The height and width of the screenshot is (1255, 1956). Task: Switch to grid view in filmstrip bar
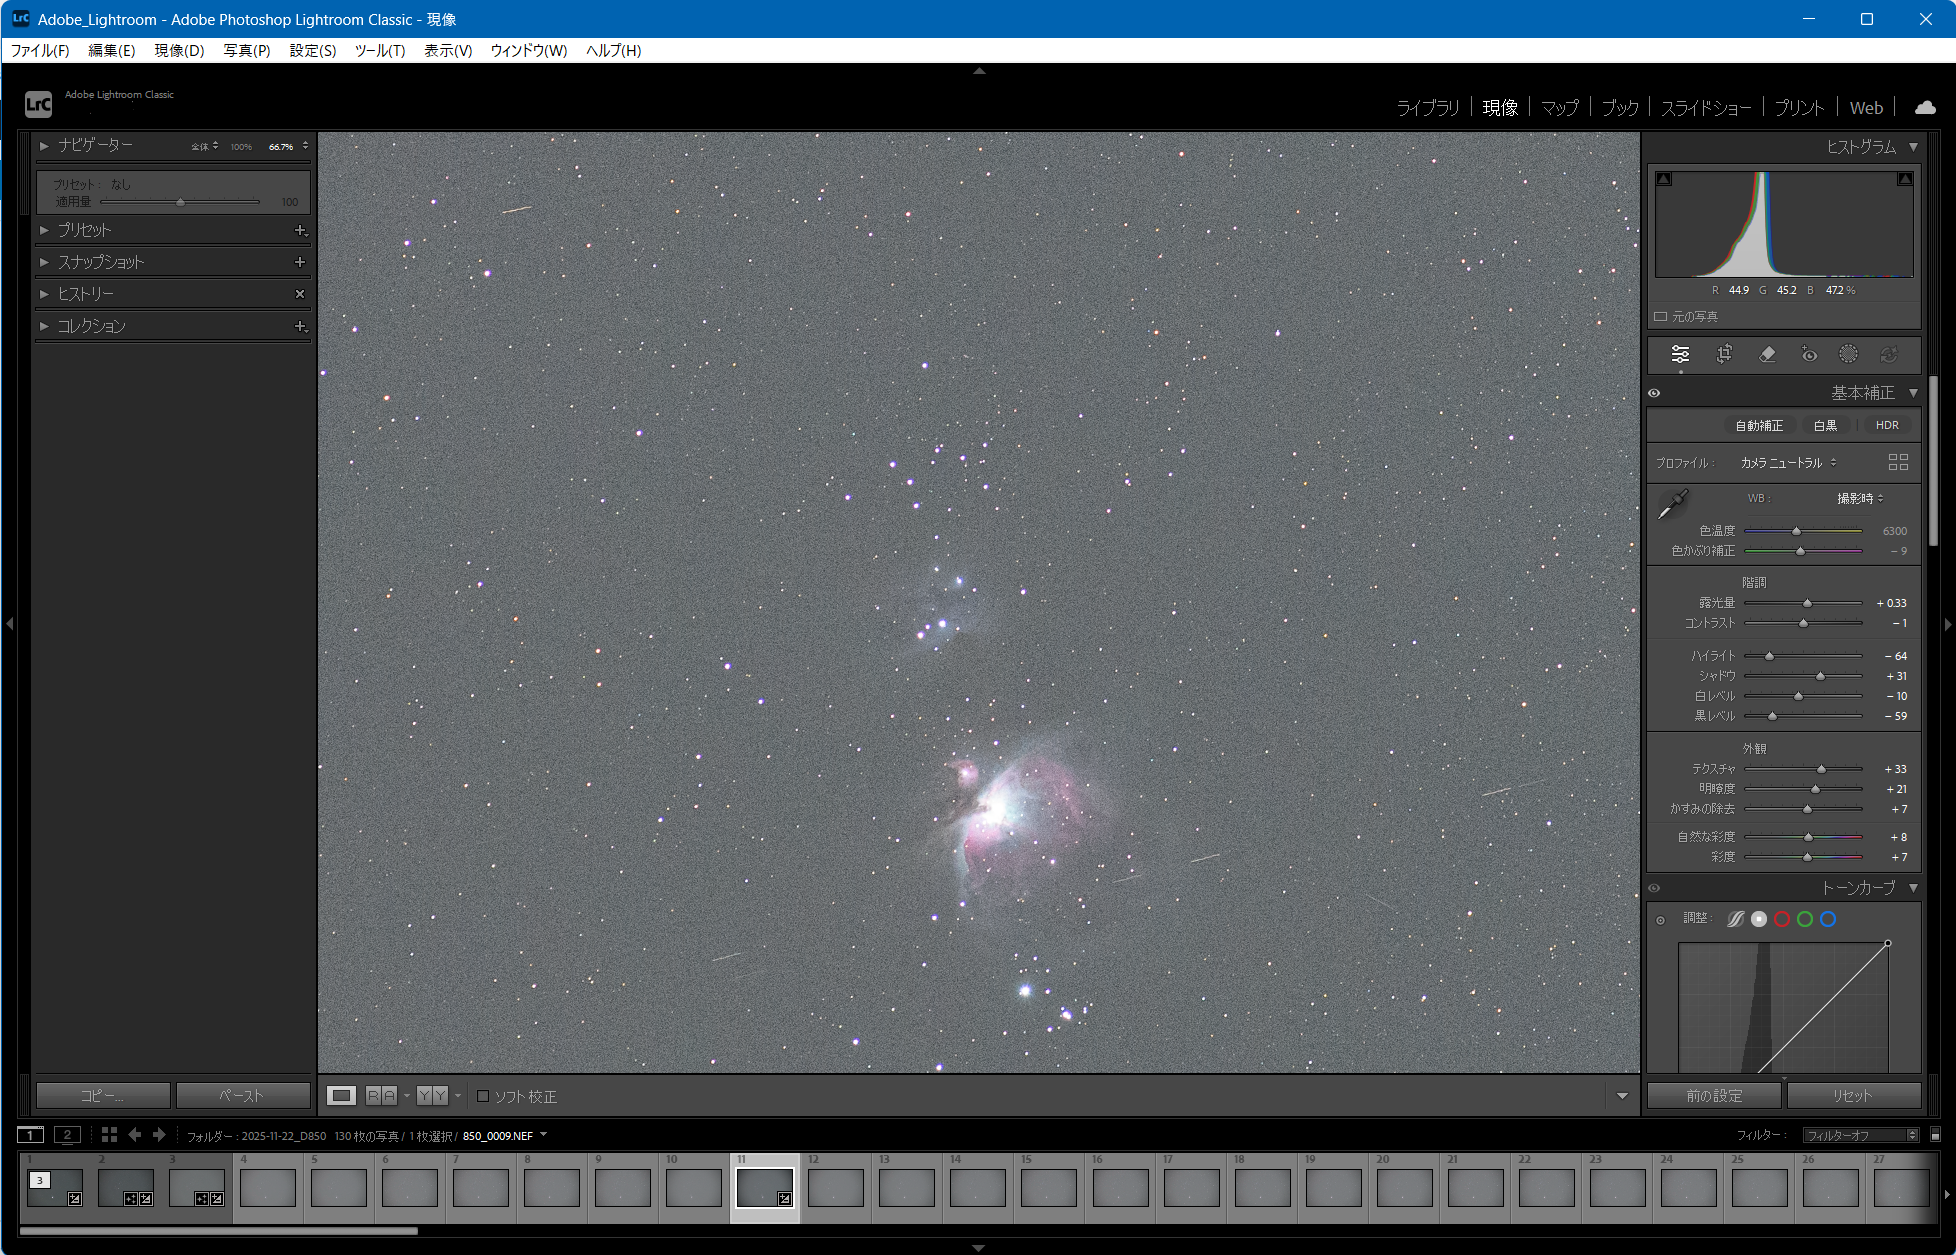(109, 1134)
